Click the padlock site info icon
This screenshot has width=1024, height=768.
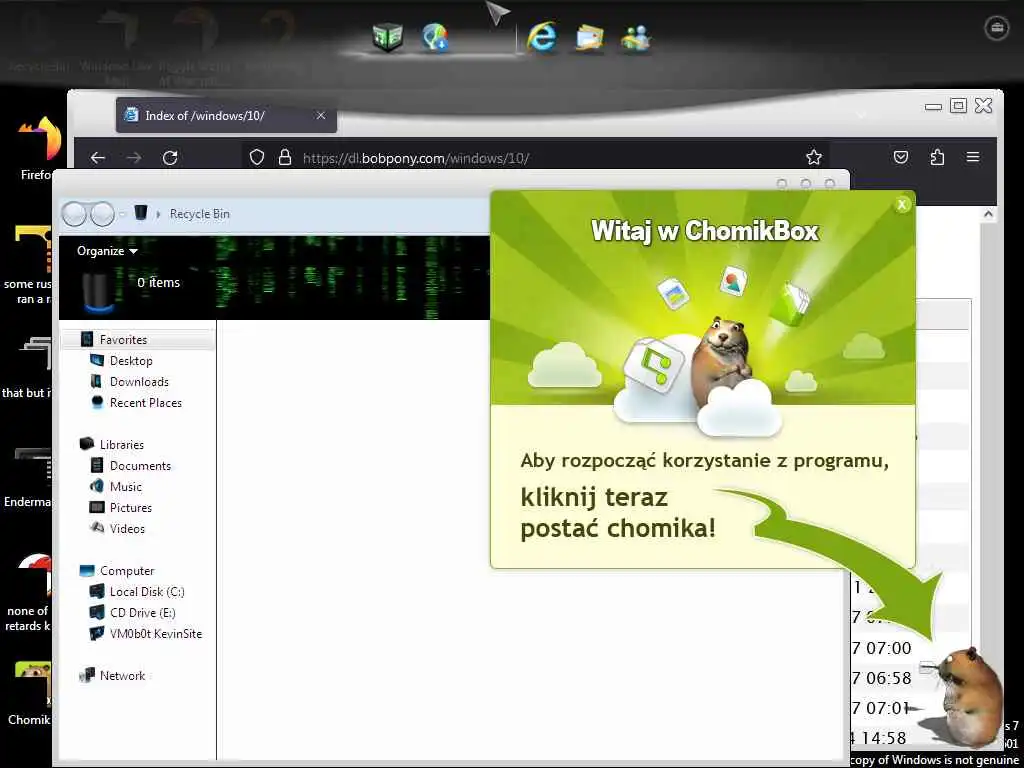coord(284,157)
